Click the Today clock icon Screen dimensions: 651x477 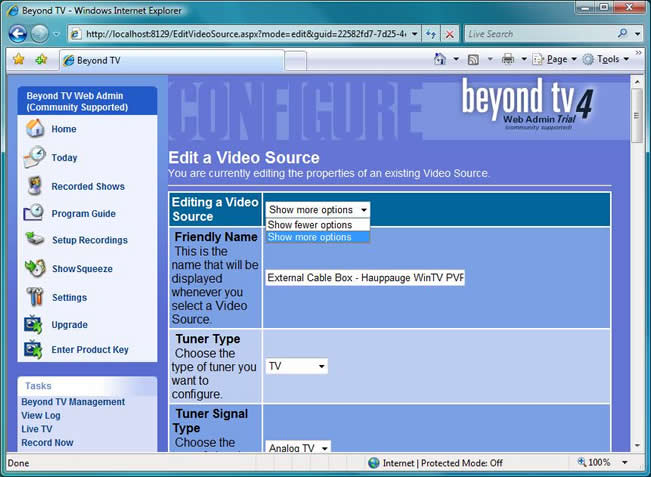click(x=34, y=157)
